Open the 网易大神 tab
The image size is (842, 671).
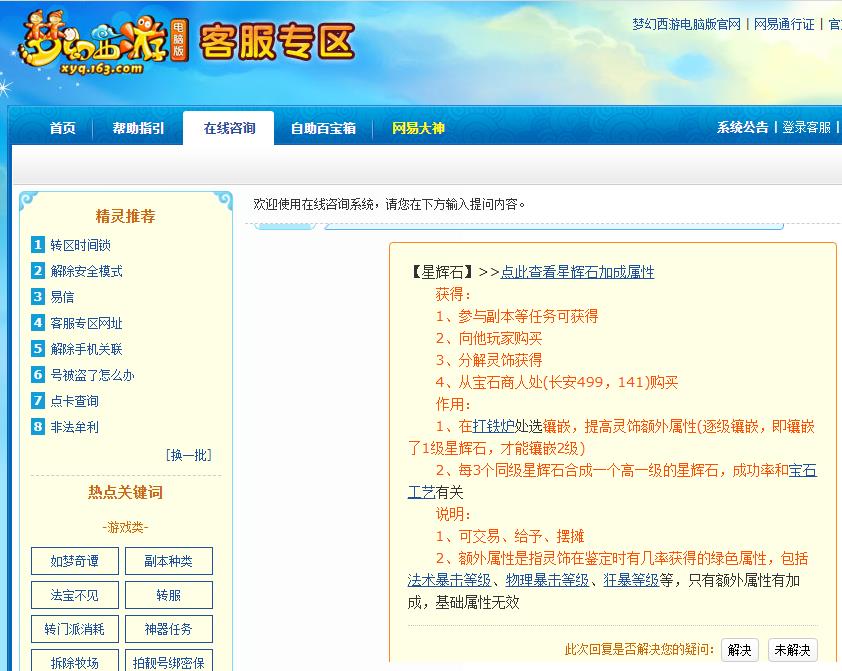point(418,128)
